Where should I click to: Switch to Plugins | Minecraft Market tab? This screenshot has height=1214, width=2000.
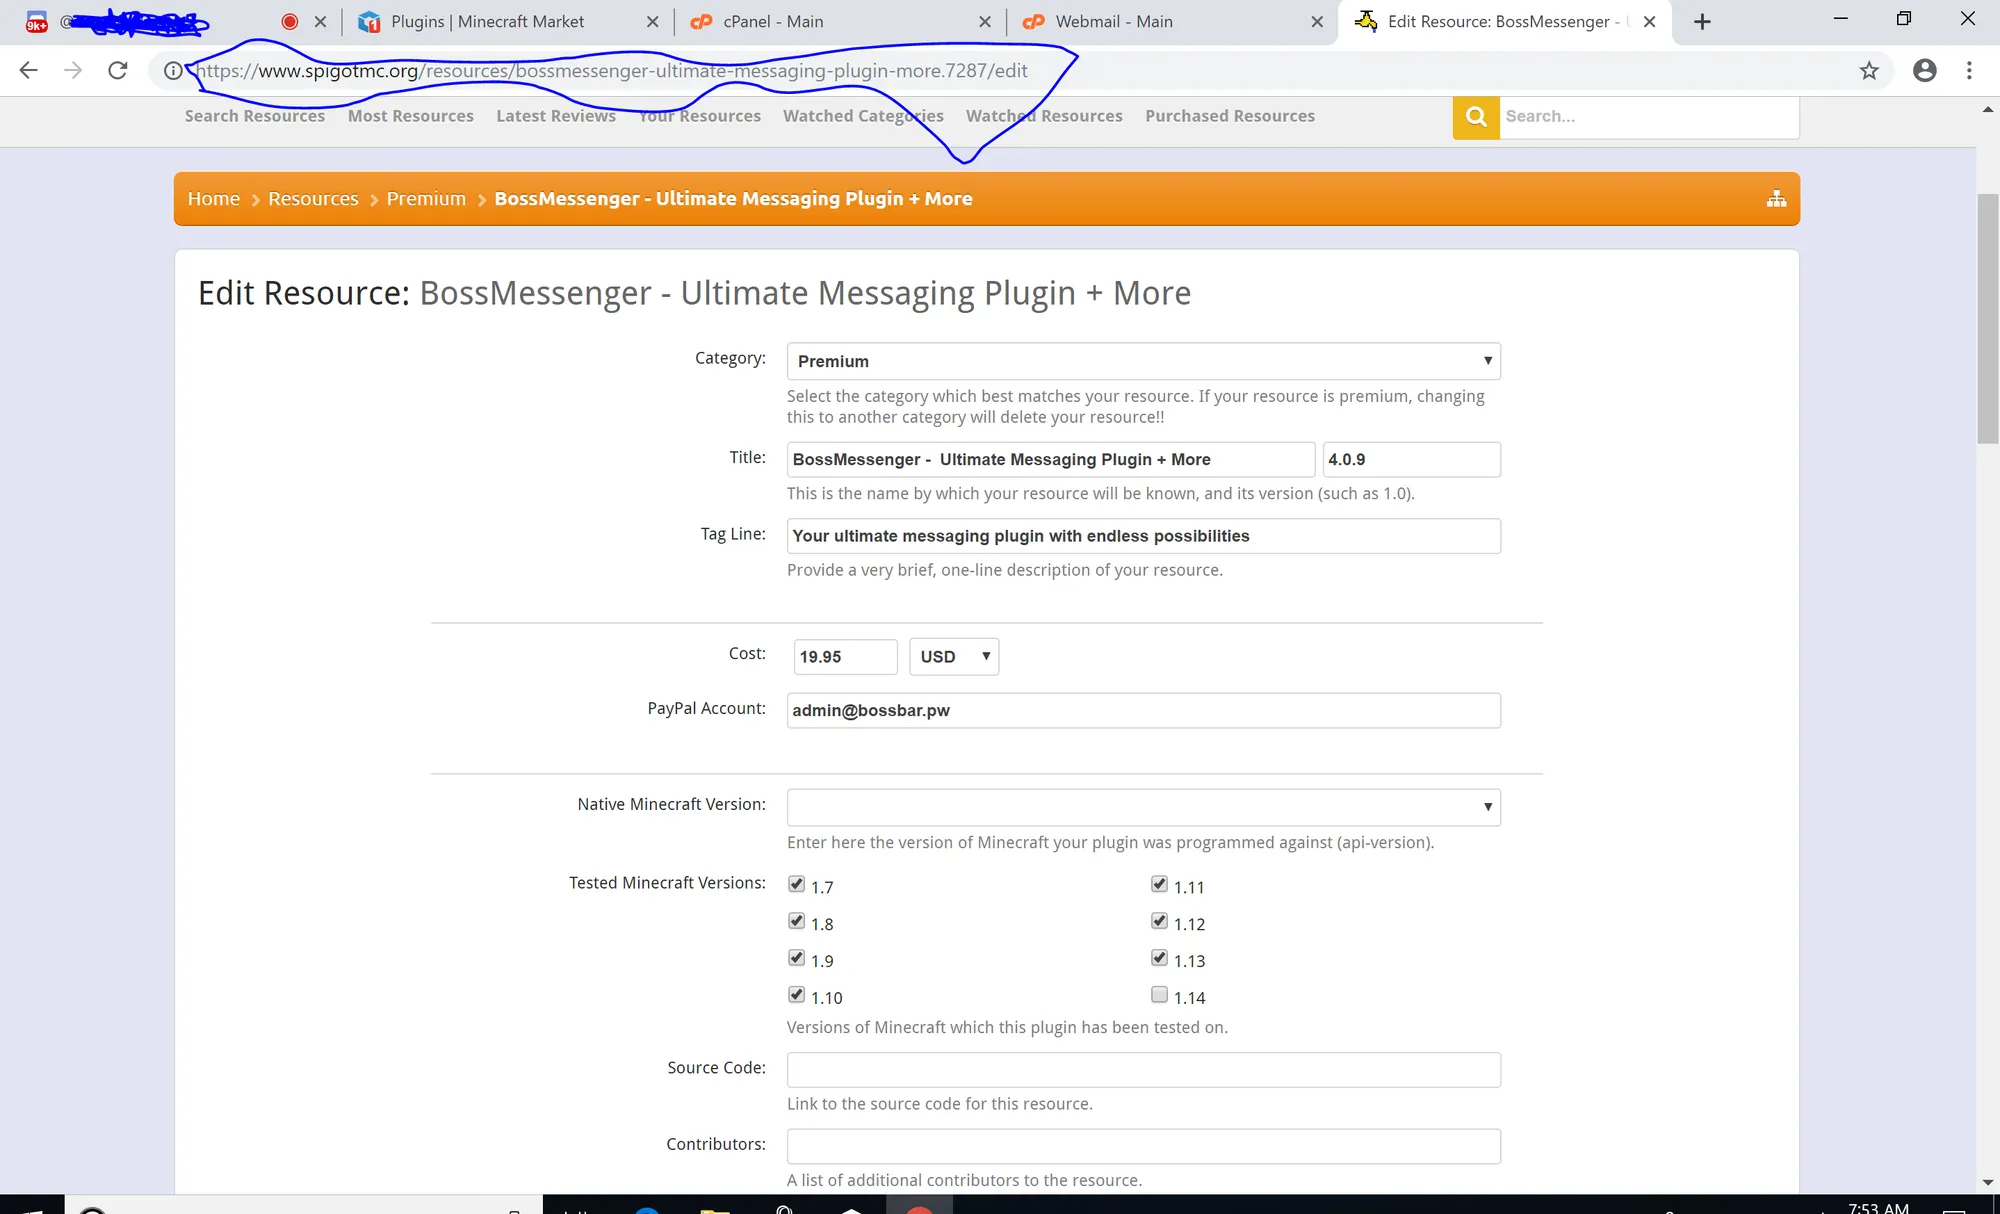487,22
